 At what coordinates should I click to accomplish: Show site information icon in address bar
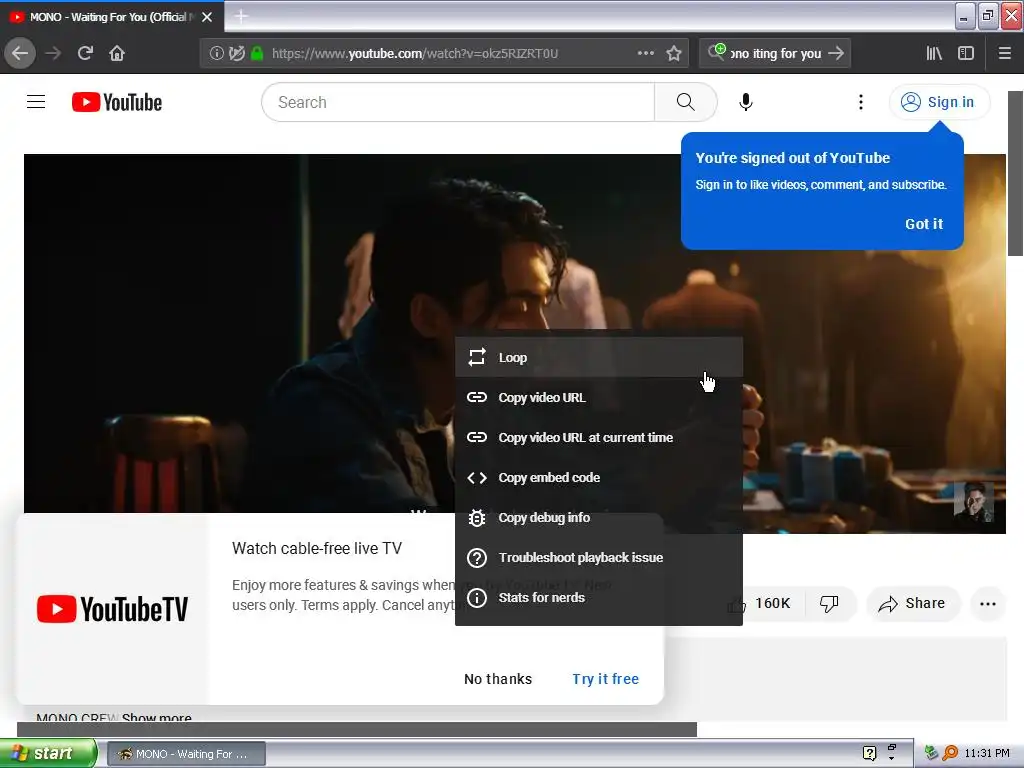pos(216,53)
